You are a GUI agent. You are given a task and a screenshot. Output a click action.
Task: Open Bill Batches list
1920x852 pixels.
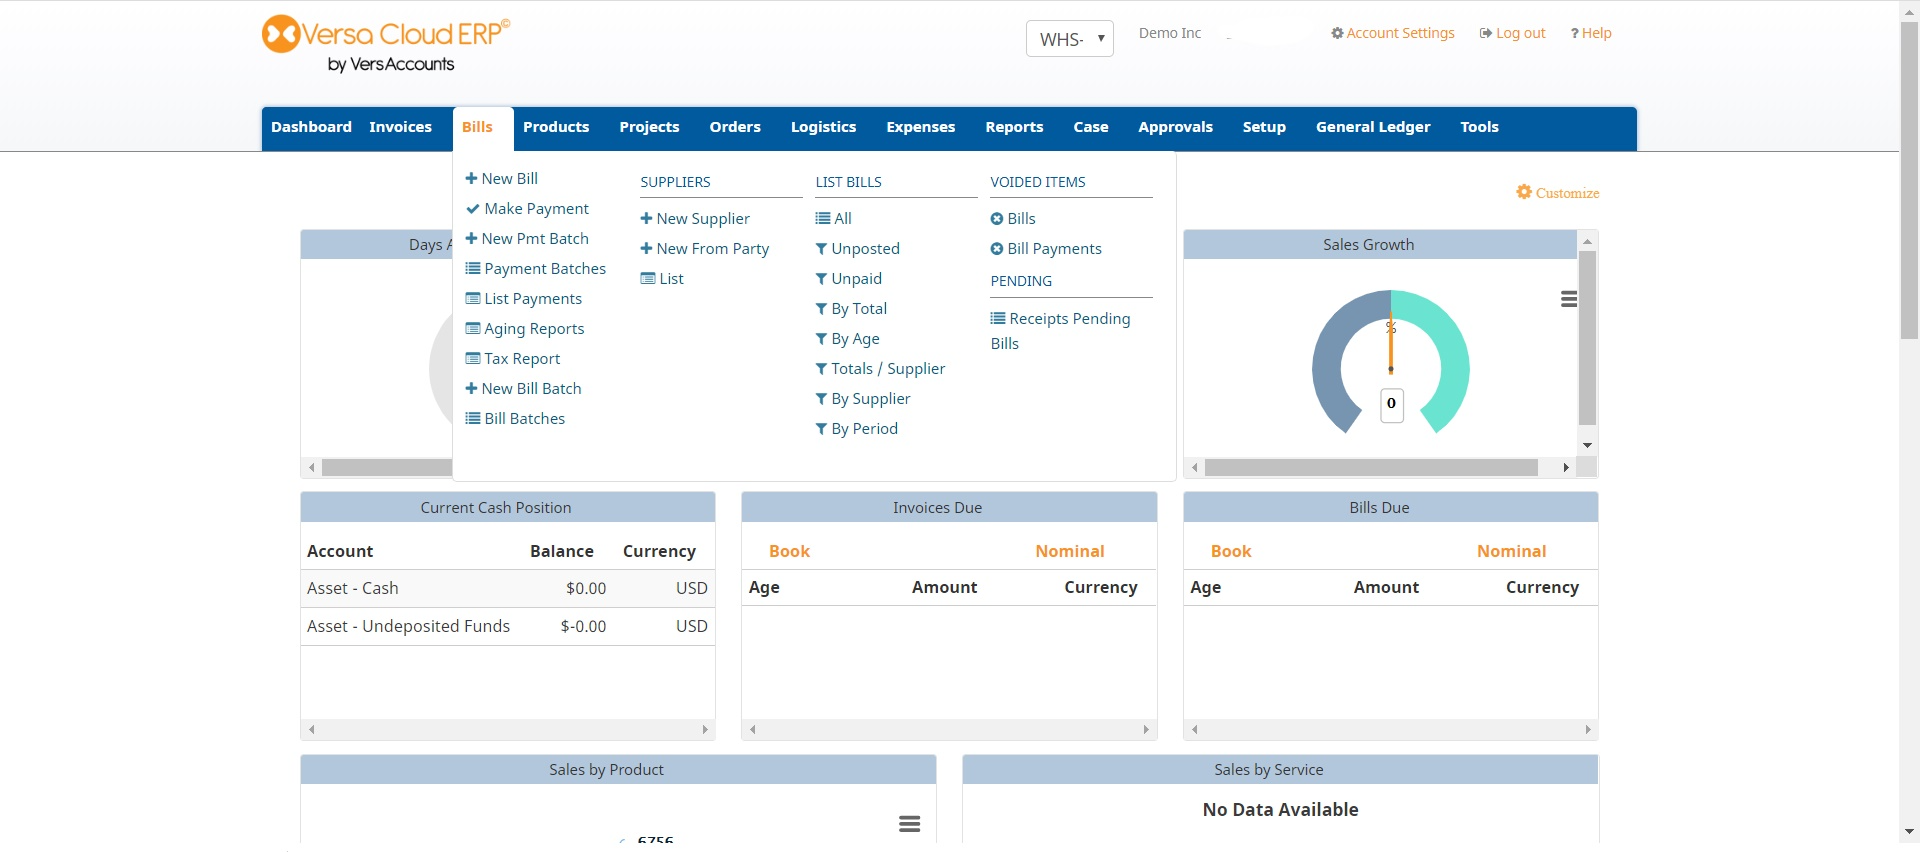click(516, 418)
